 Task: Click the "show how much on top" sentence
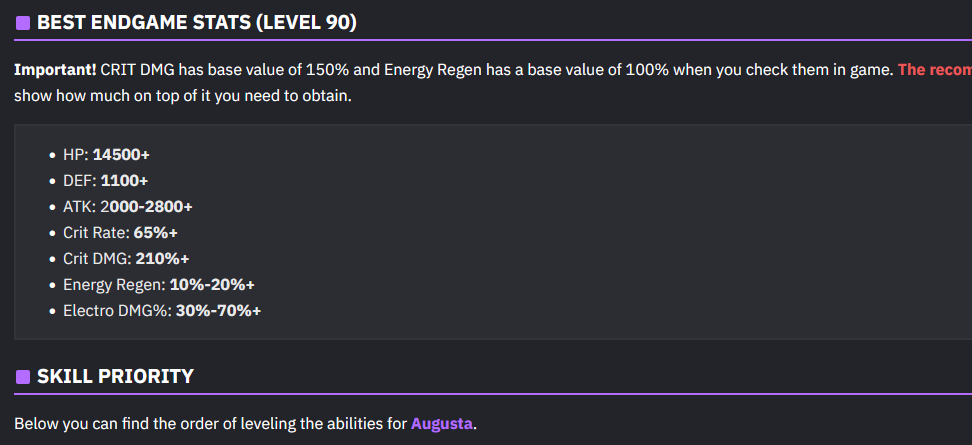pyautogui.click(x=182, y=97)
